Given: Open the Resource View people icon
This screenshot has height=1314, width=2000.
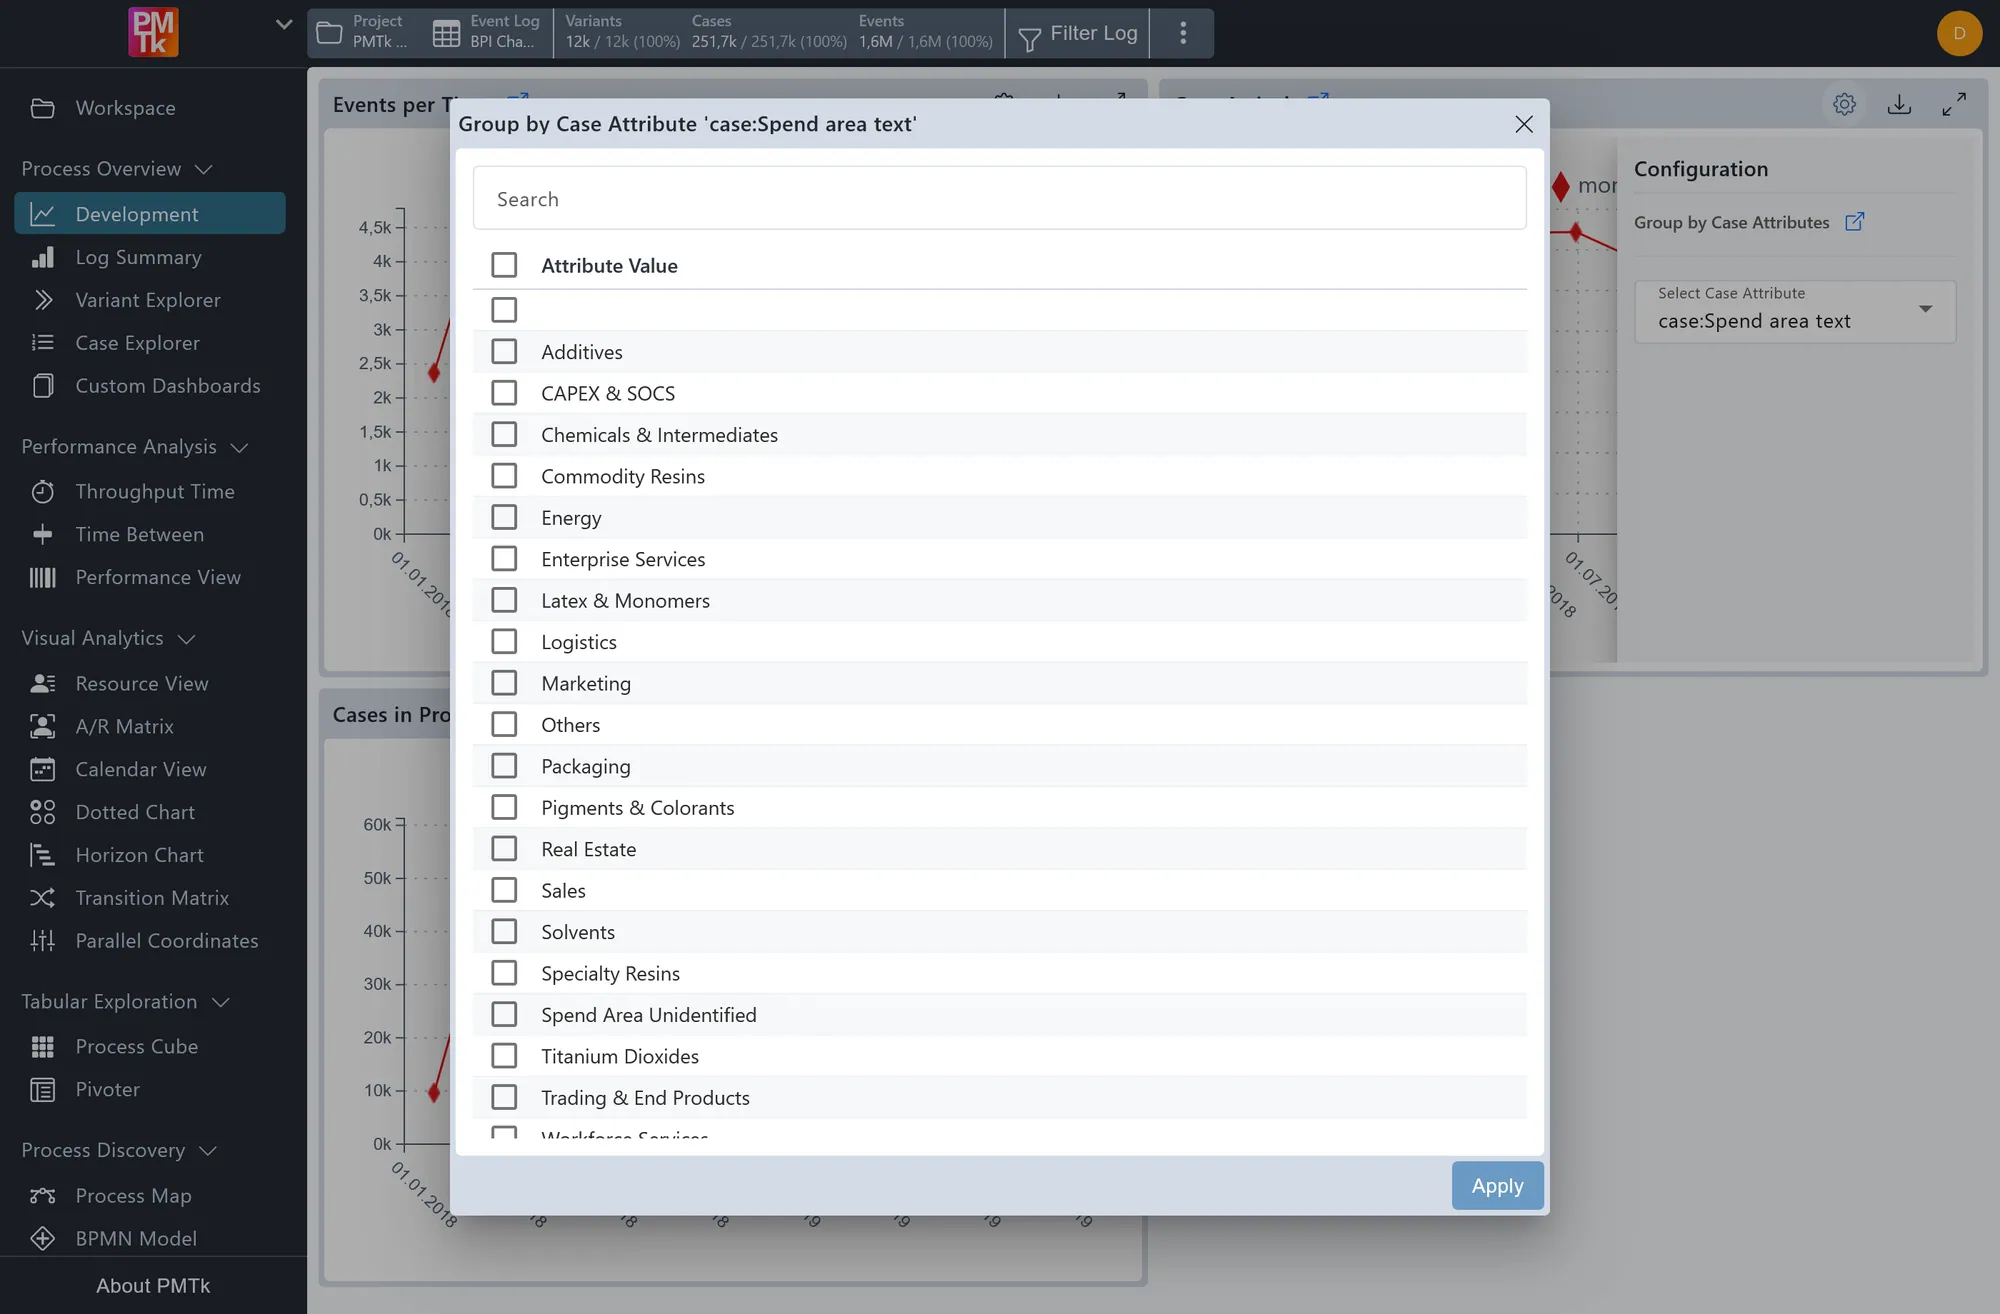Looking at the screenshot, I should click(42, 684).
